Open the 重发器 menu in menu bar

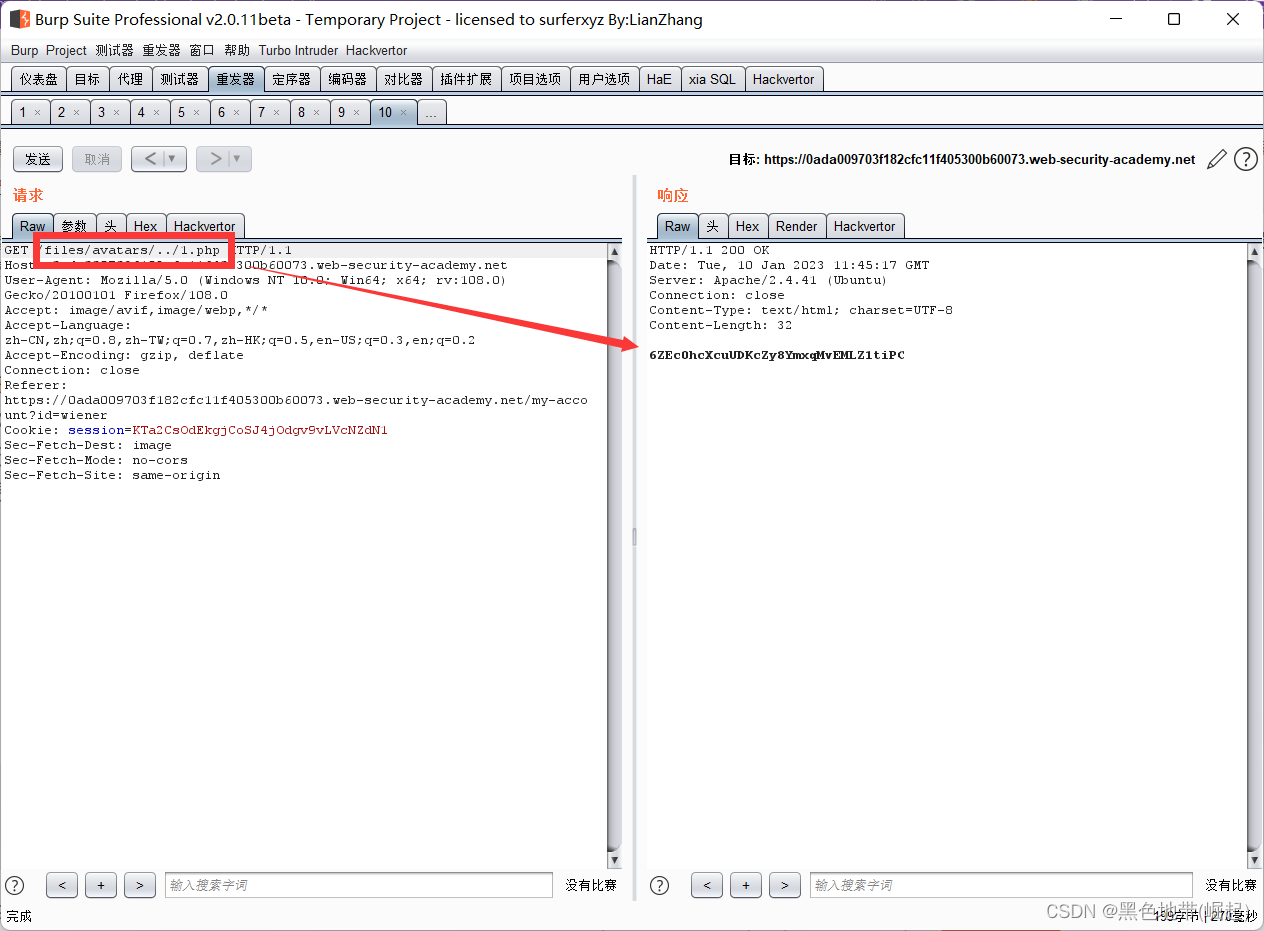click(x=161, y=50)
